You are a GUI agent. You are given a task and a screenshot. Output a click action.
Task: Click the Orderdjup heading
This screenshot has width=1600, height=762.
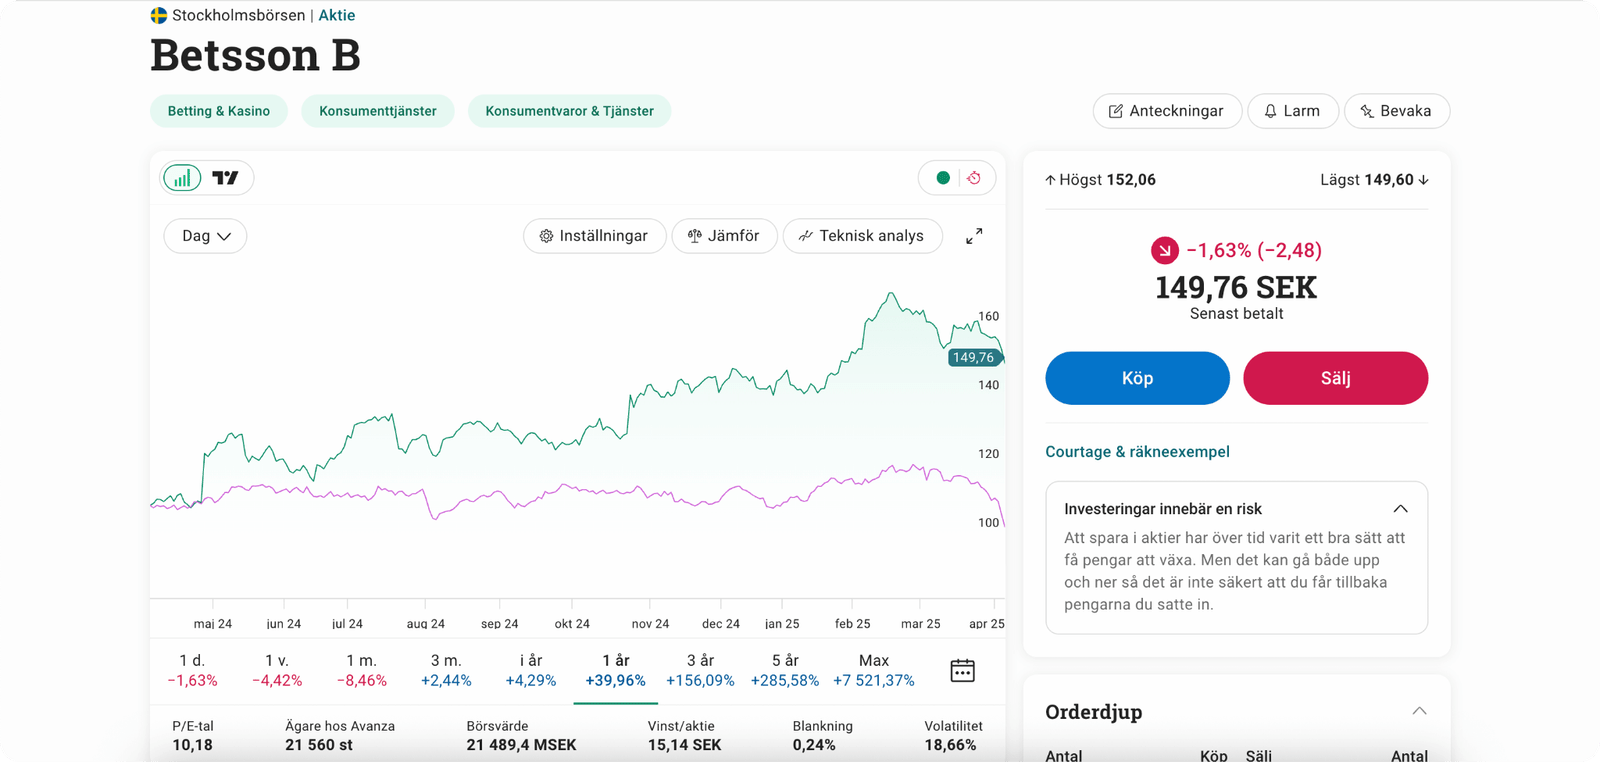1093,712
